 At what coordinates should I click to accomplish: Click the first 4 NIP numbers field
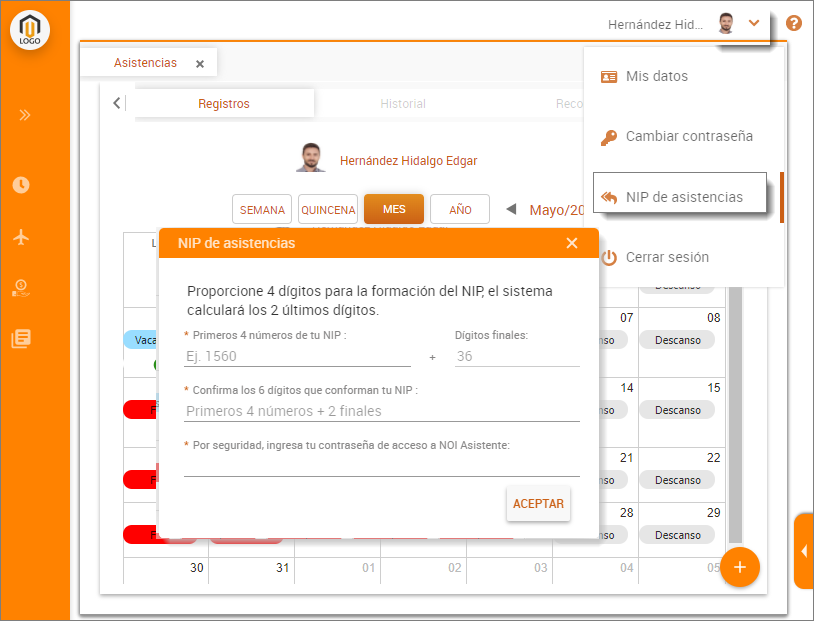click(297, 355)
